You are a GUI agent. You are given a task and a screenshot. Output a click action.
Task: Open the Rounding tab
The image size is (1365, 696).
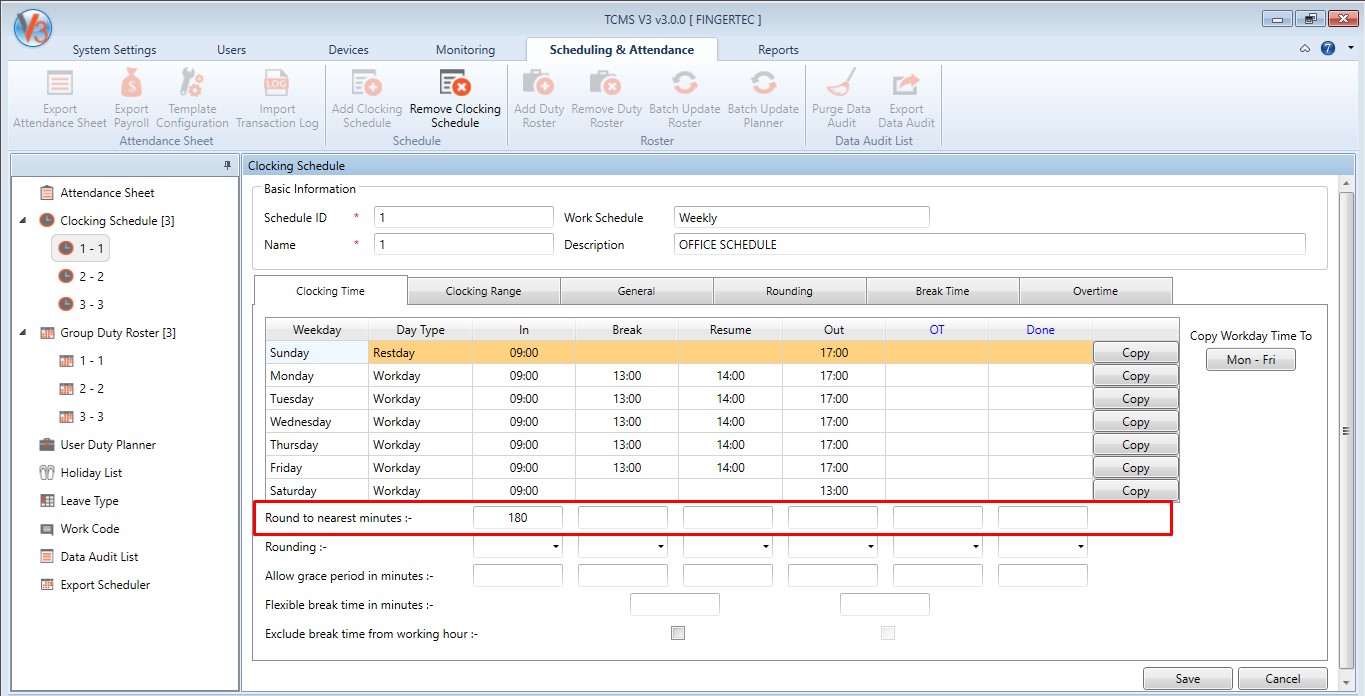click(789, 291)
